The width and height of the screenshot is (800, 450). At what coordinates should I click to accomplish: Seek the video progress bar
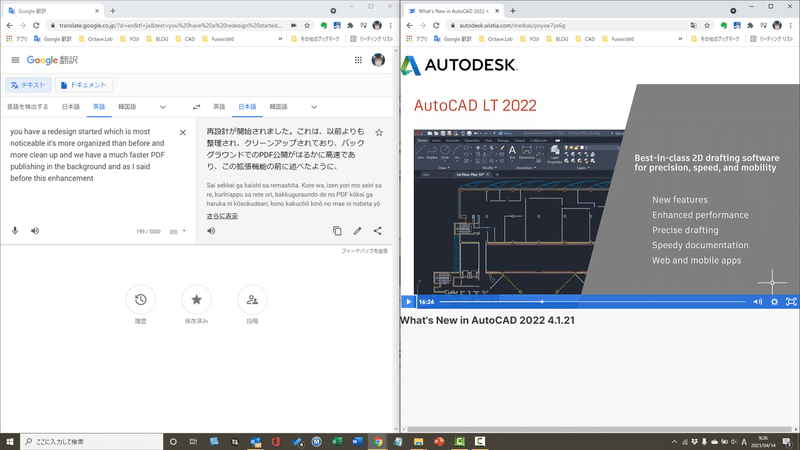[592, 302]
